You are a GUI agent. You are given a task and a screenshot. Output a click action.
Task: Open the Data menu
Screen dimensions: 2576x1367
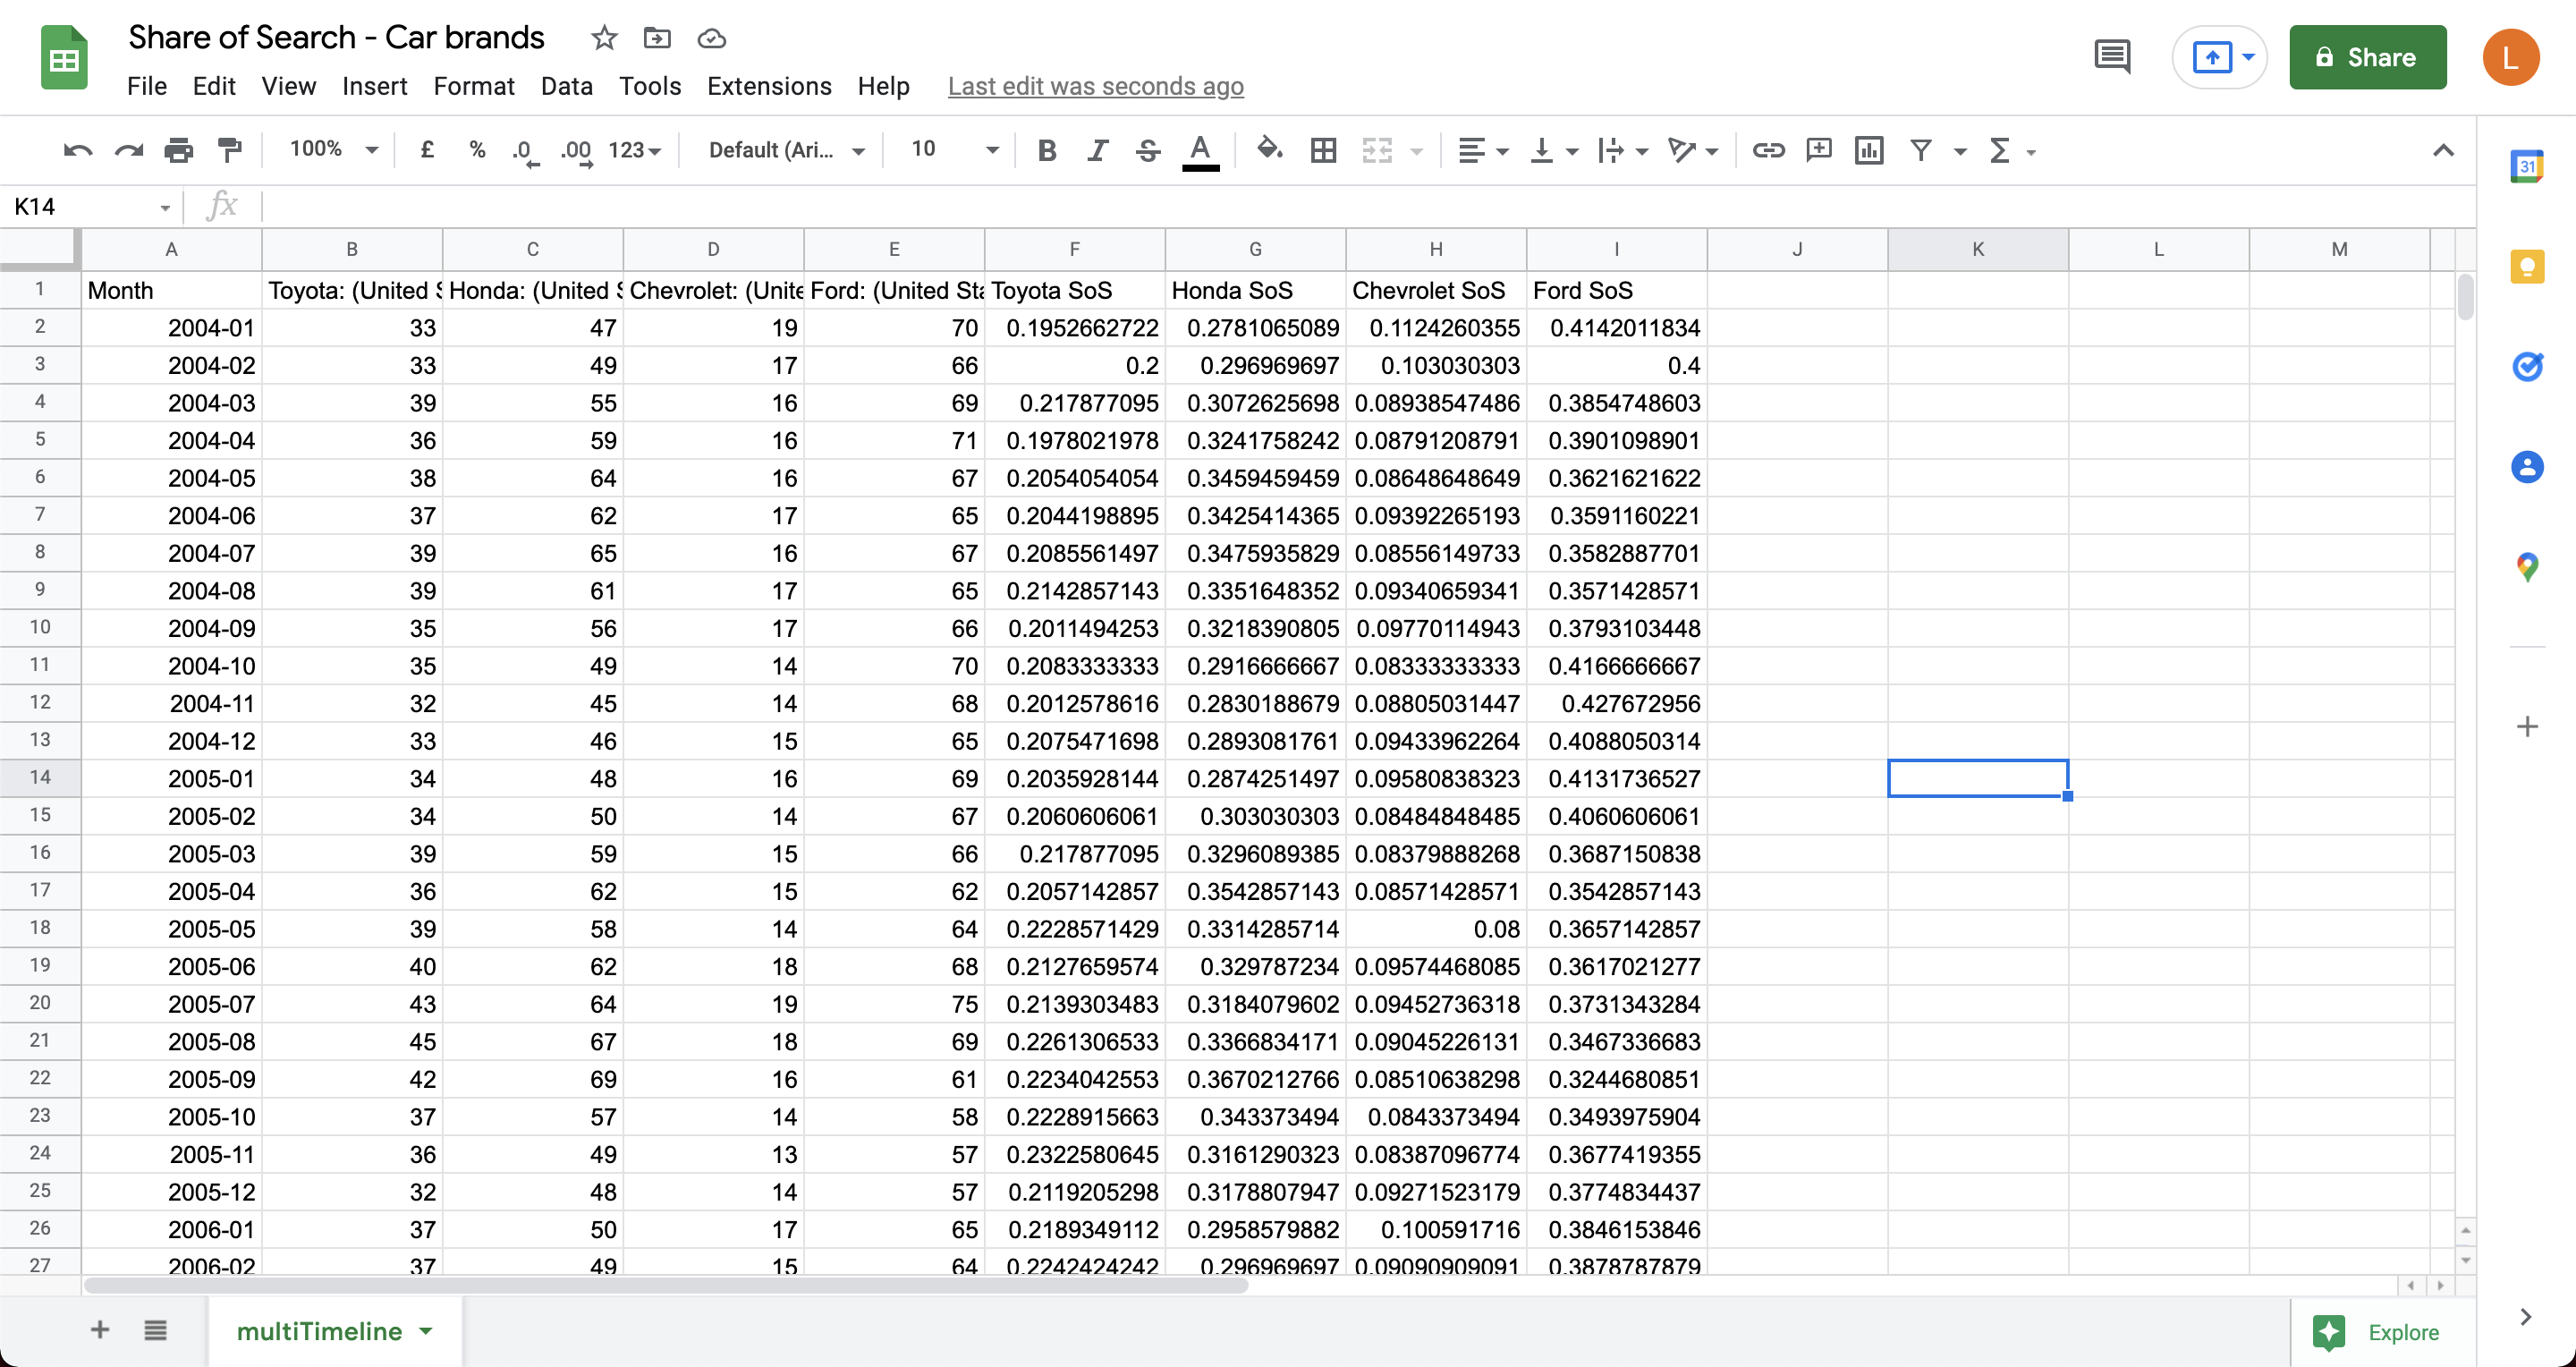tap(567, 86)
